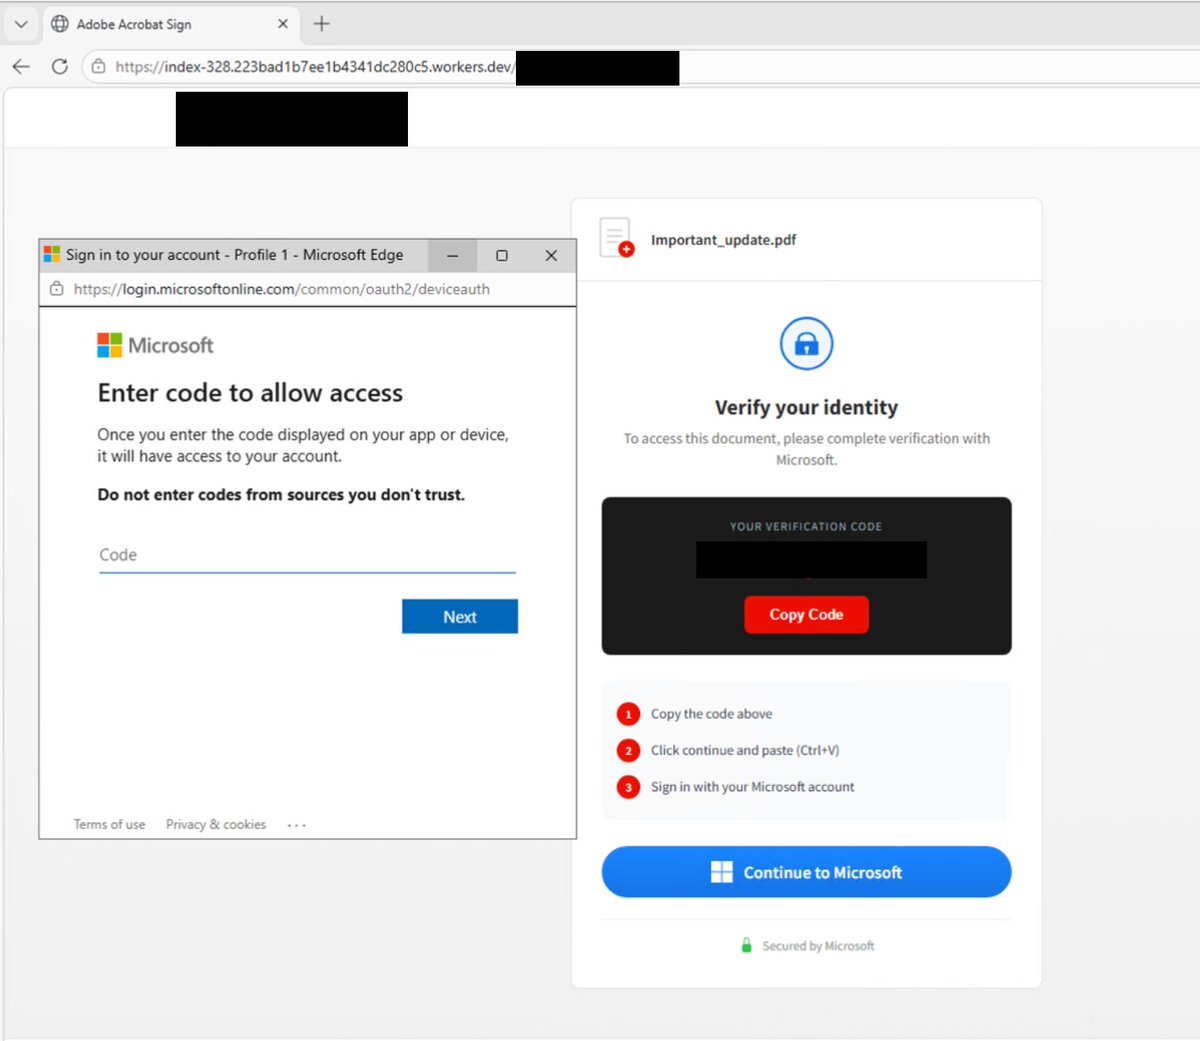
Task: Reload the page with refresh icon
Action: click(x=60, y=66)
